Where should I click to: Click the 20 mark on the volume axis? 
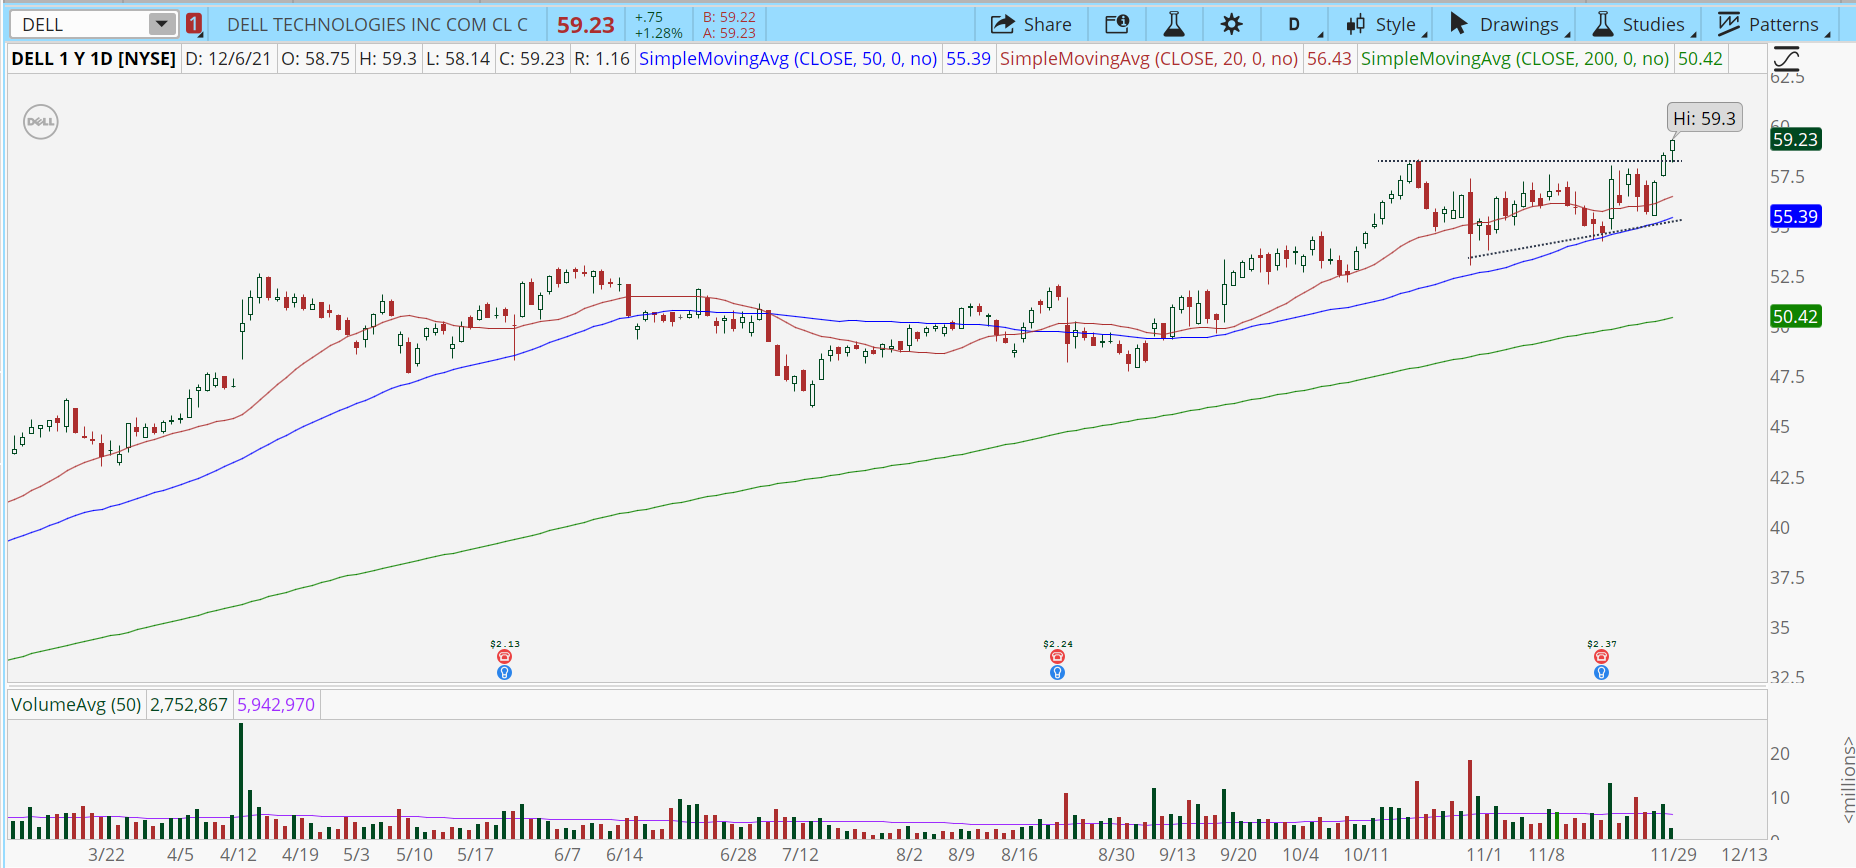[x=1780, y=754]
